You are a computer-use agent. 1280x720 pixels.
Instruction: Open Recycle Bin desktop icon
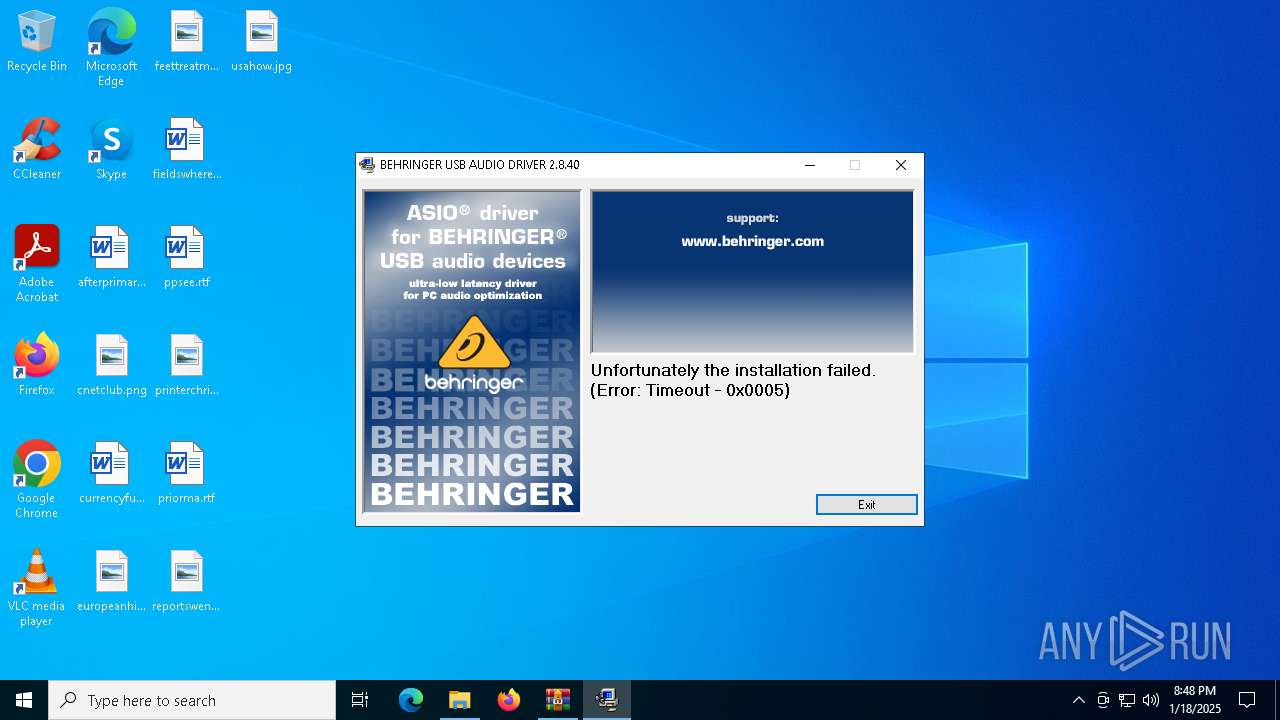click(37, 42)
